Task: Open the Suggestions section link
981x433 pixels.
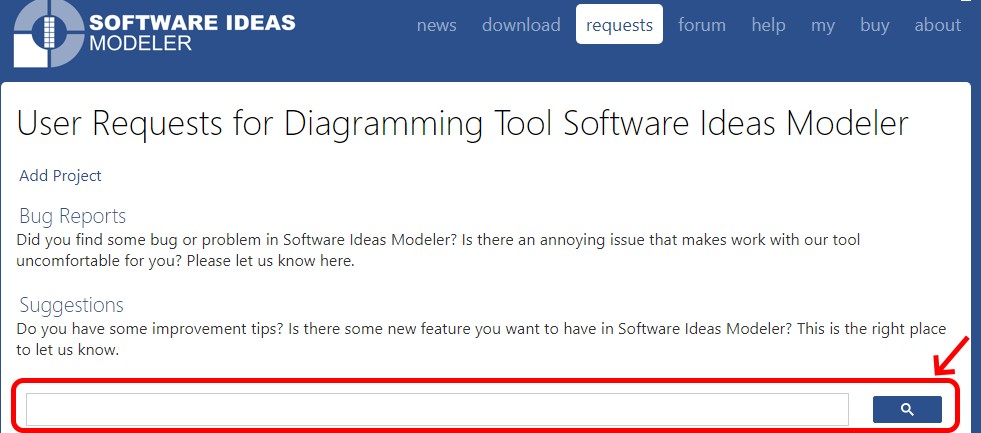Action: click(71, 305)
